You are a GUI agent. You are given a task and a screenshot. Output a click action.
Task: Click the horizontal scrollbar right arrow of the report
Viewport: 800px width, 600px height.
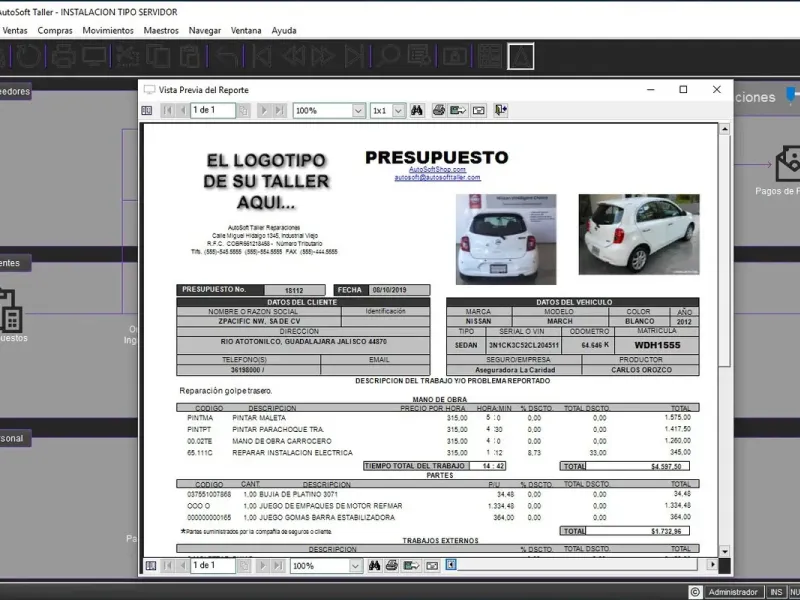tap(712, 564)
